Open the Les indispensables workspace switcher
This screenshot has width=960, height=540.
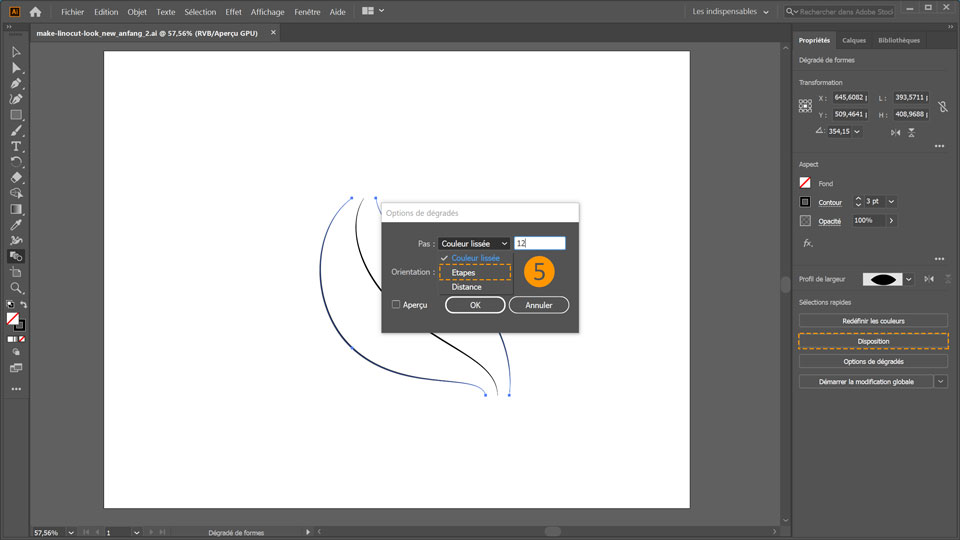(x=730, y=12)
